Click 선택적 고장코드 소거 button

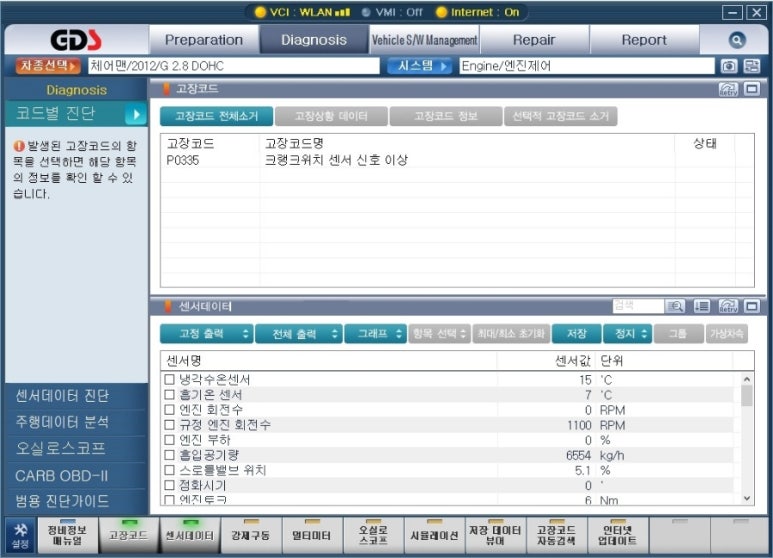pos(561,116)
